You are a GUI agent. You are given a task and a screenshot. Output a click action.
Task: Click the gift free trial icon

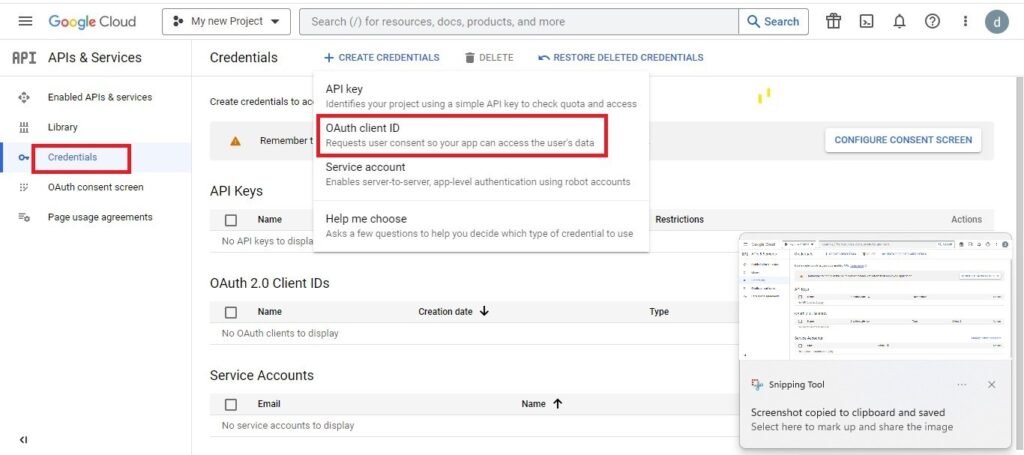point(833,21)
